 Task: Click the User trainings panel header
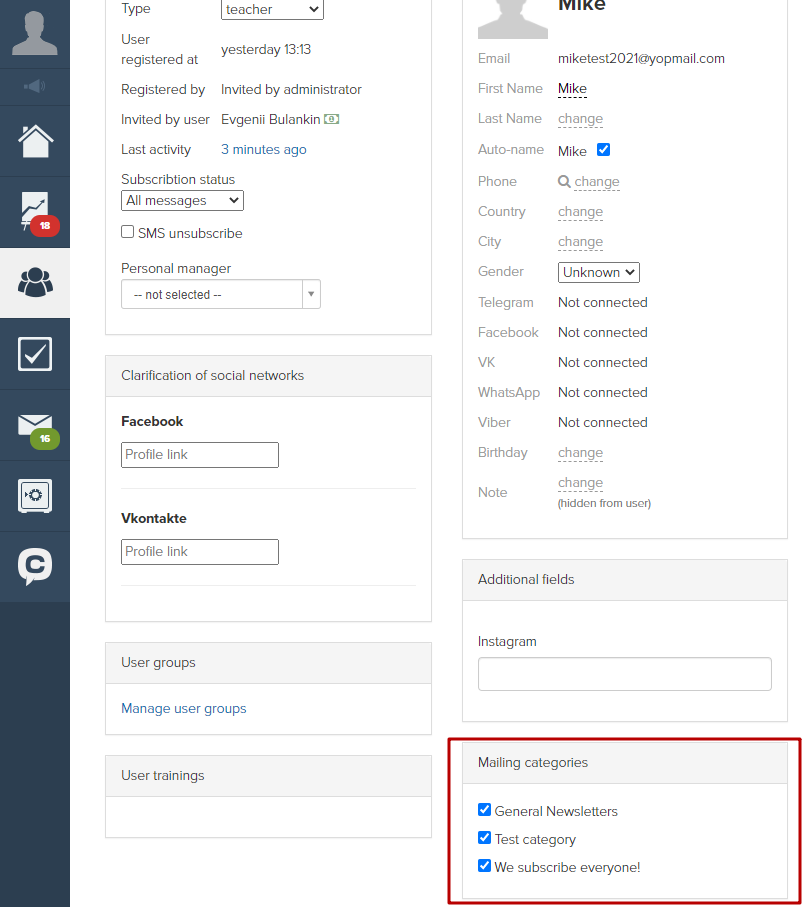coord(268,776)
